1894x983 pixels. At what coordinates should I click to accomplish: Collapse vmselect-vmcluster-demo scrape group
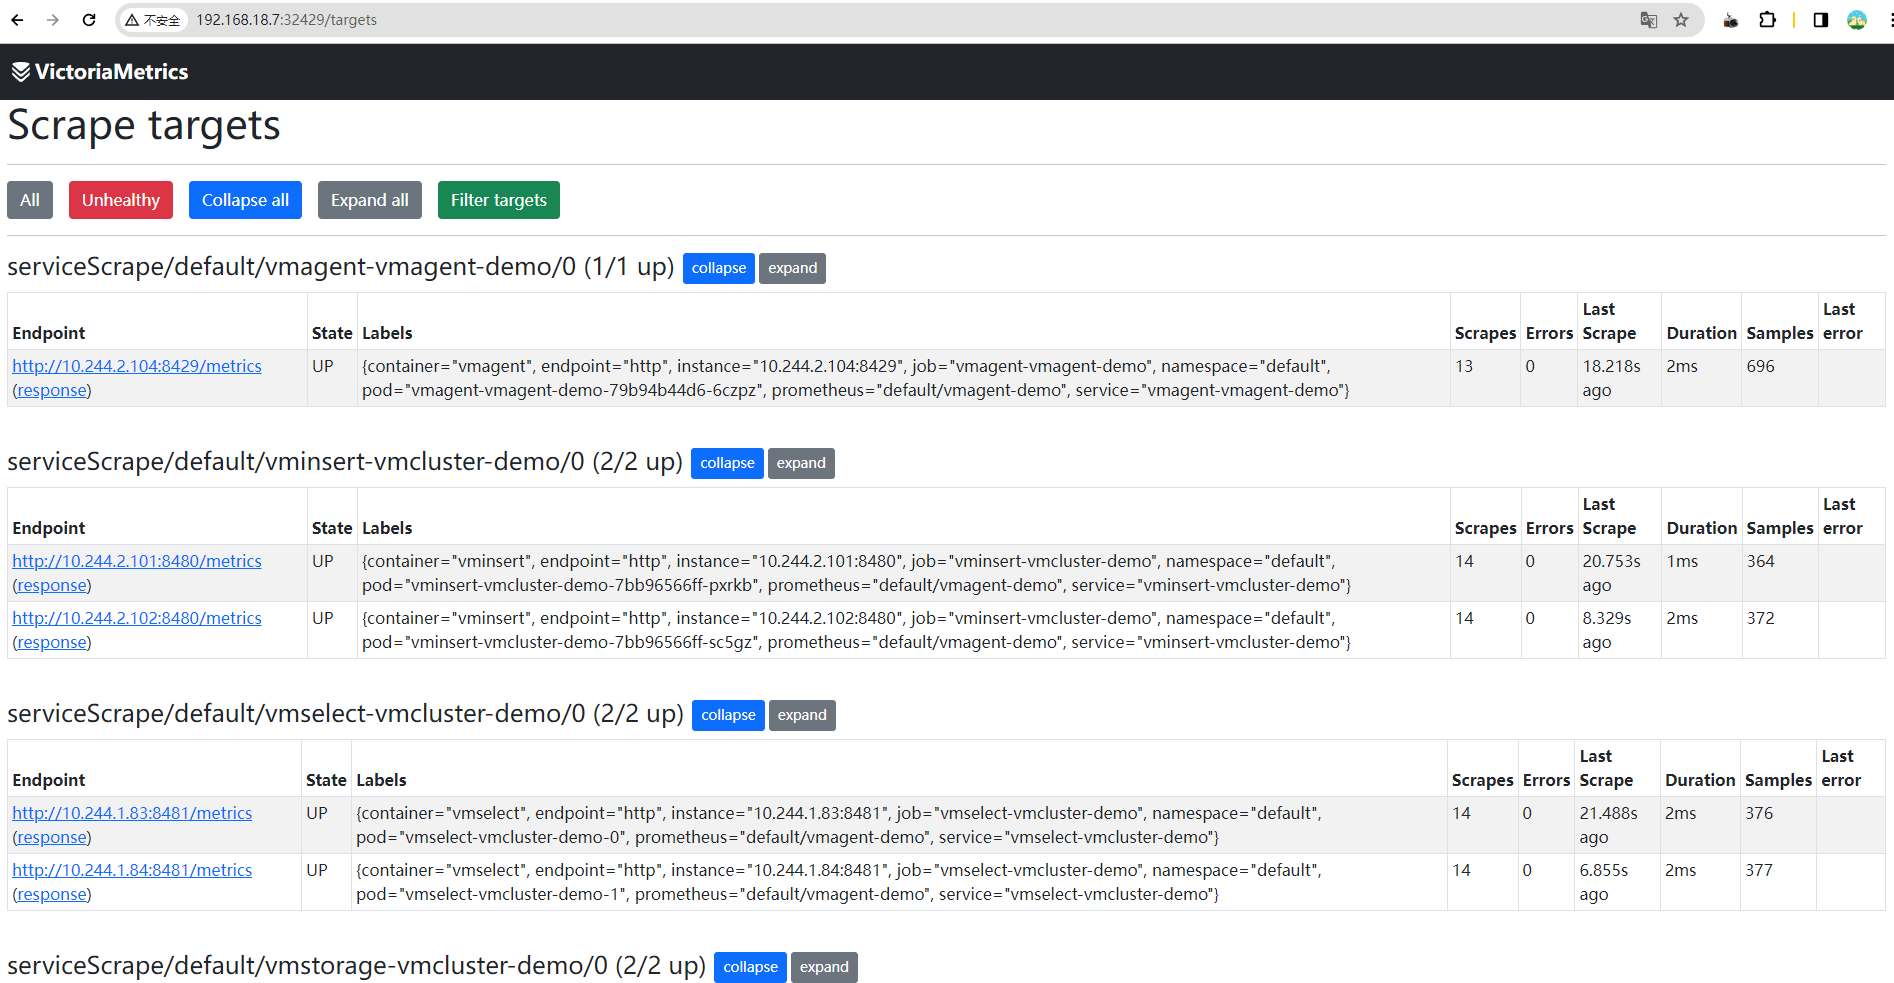(728, 715)
